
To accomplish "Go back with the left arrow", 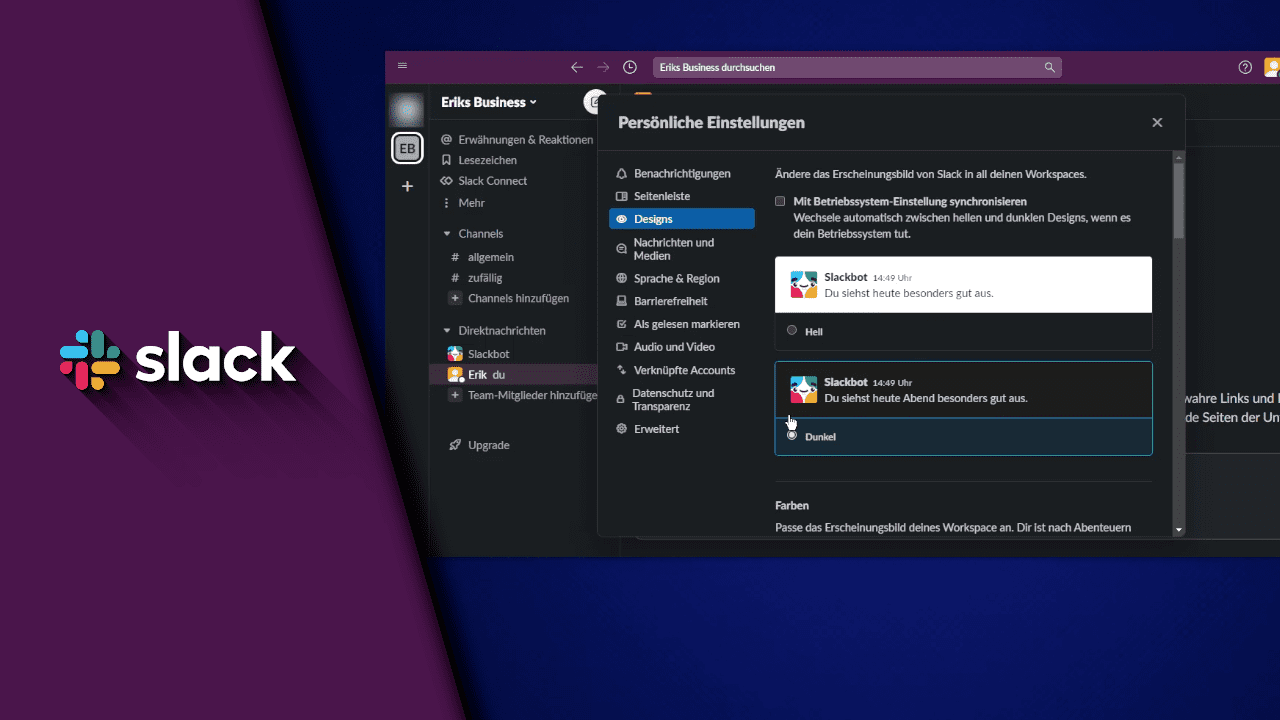I will 577,67.
